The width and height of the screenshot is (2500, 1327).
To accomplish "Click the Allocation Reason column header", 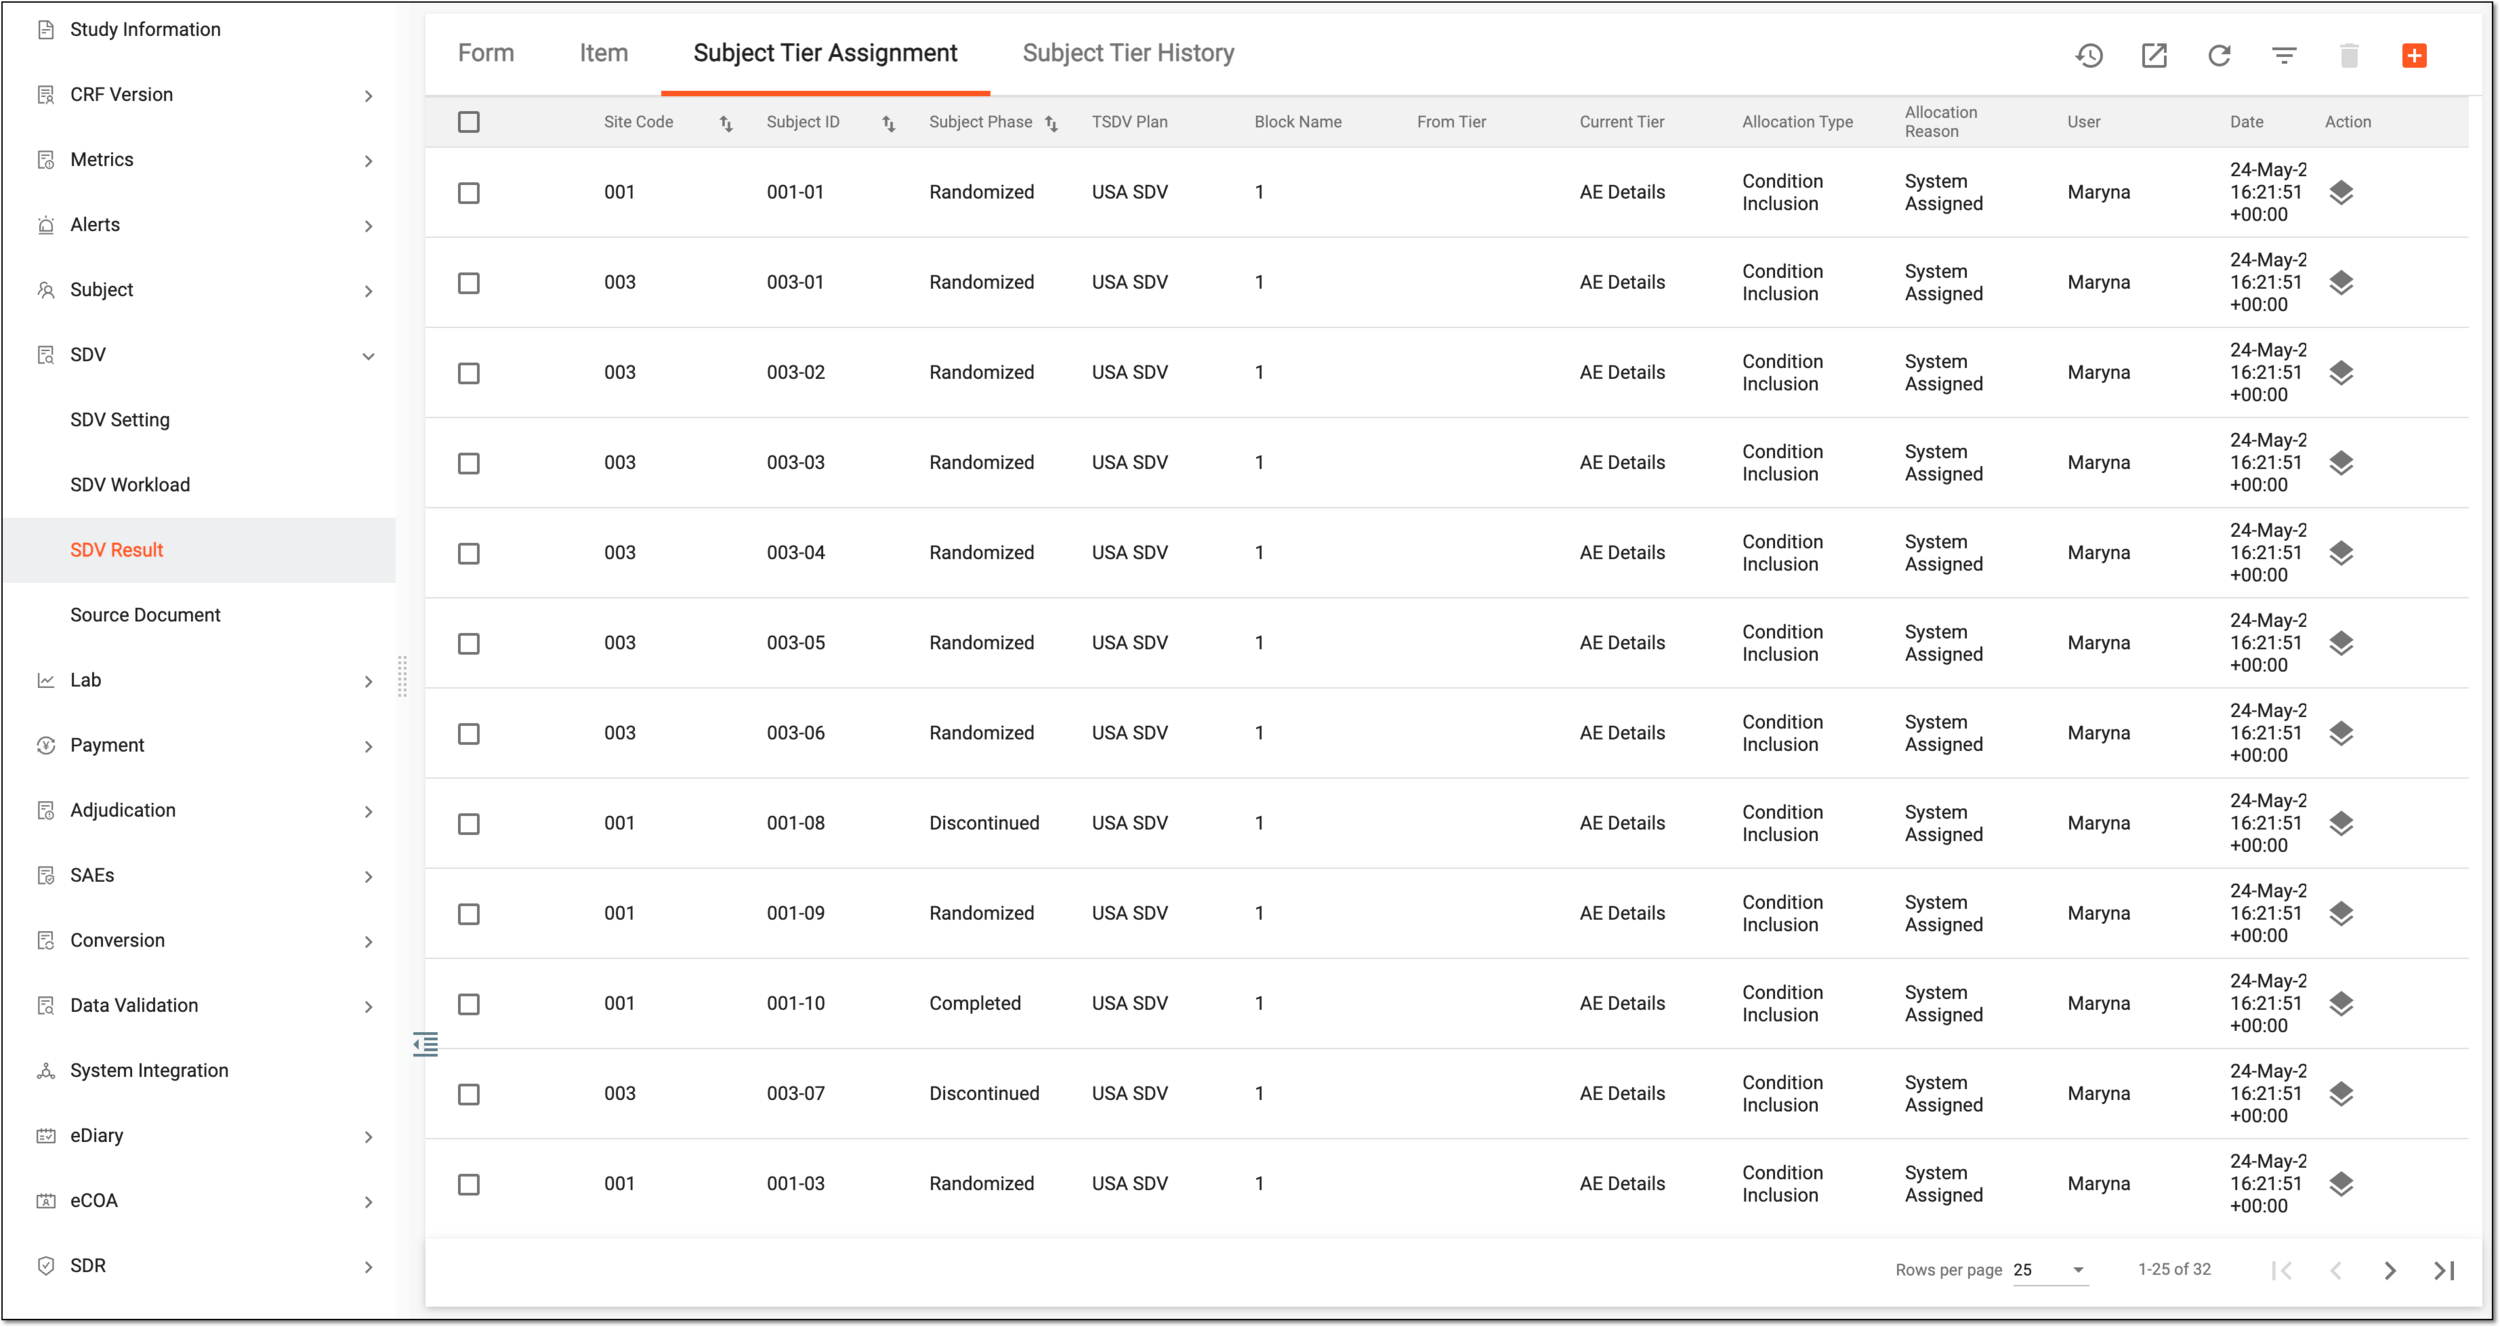I will [1940, 122].
